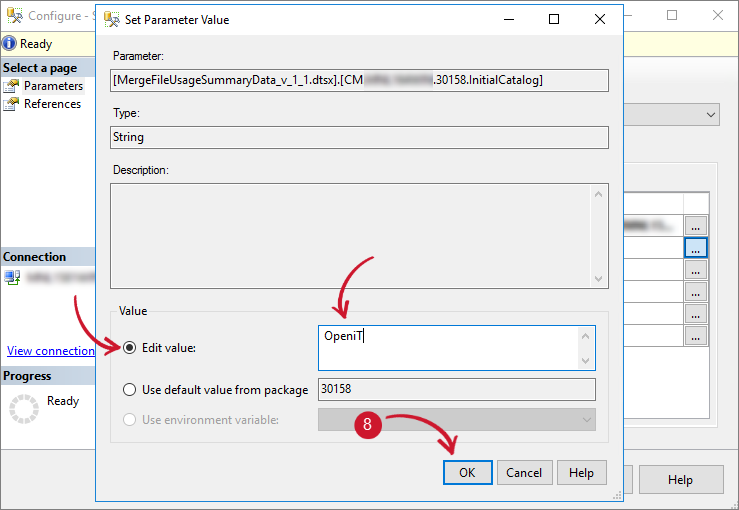Open the environment variable dropdown
739x510 pixels.
coord(457,420)
